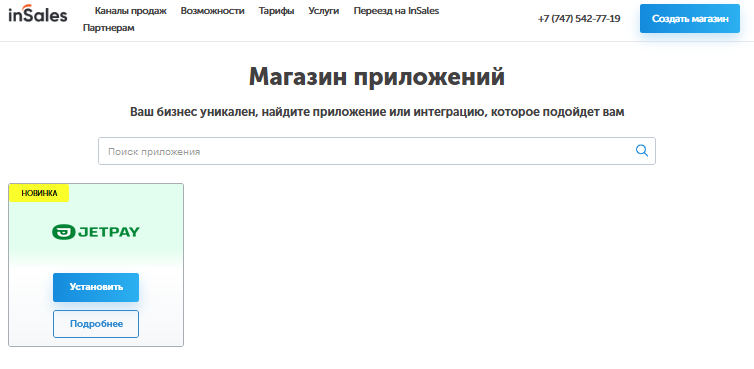
Task: Click the inSales logo in the header
Action: 38,14
